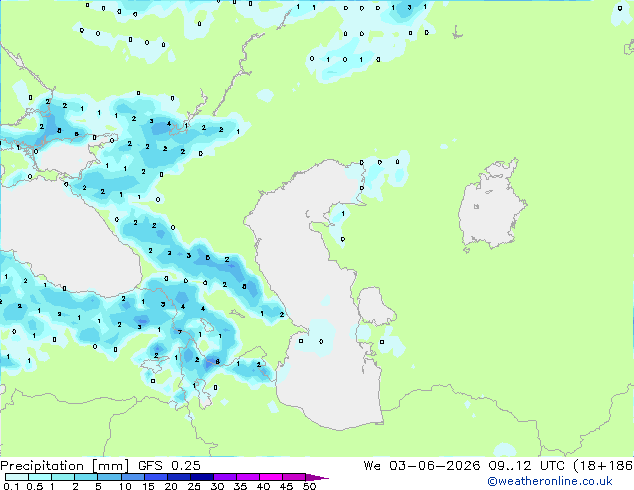
Task: Click the '0.1' legend scale label
Action: tap(11, 486)
